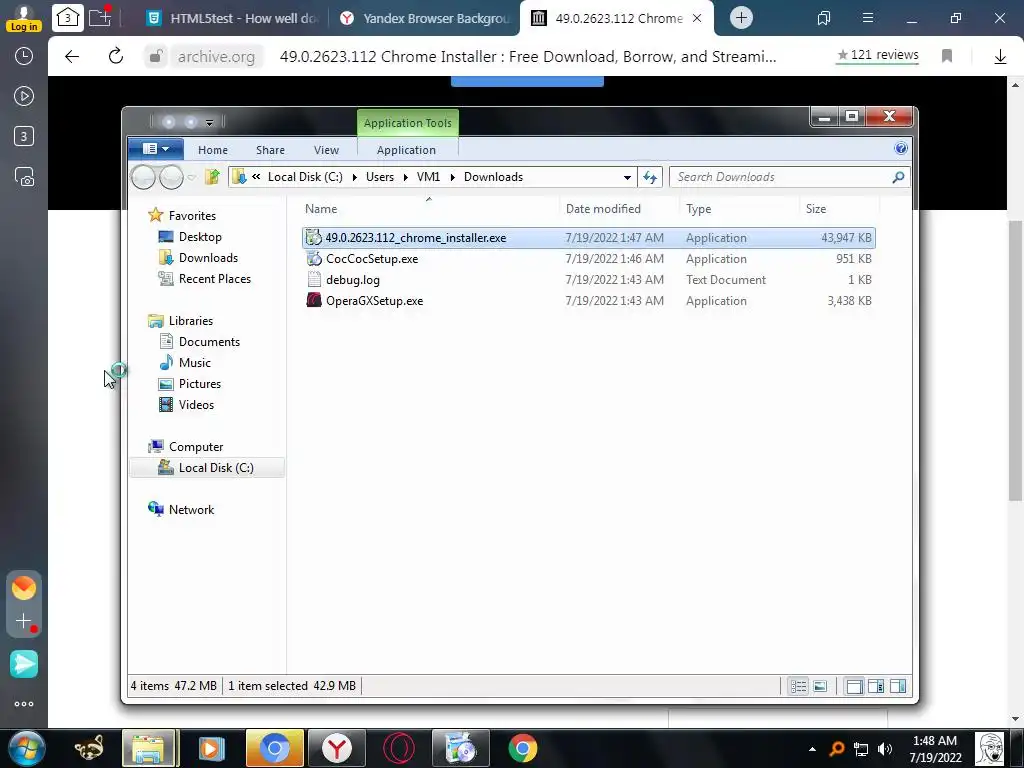Image resolution: width=1024 pixels, height=768 pixels.
Task: Open Google Chrome from the taskbar
Action: tap(522, 748)
